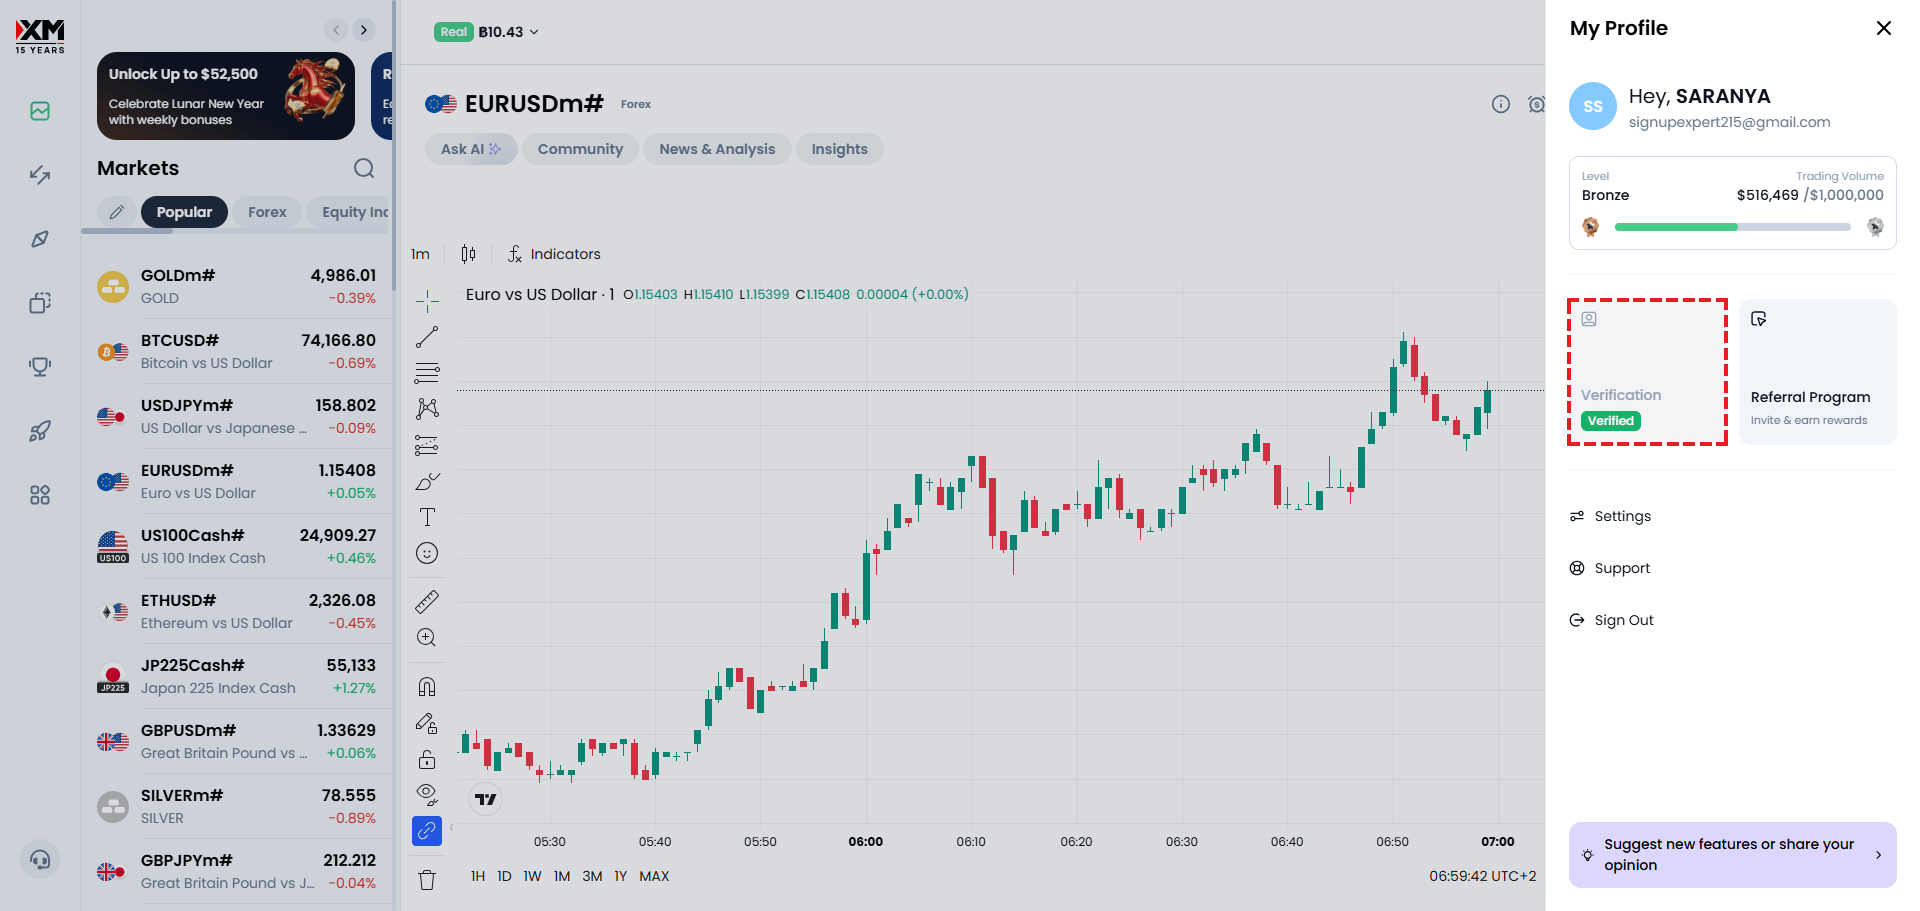1920x911 pixels.
Task: Set chart range to 1D
Action: coord(504,876)
